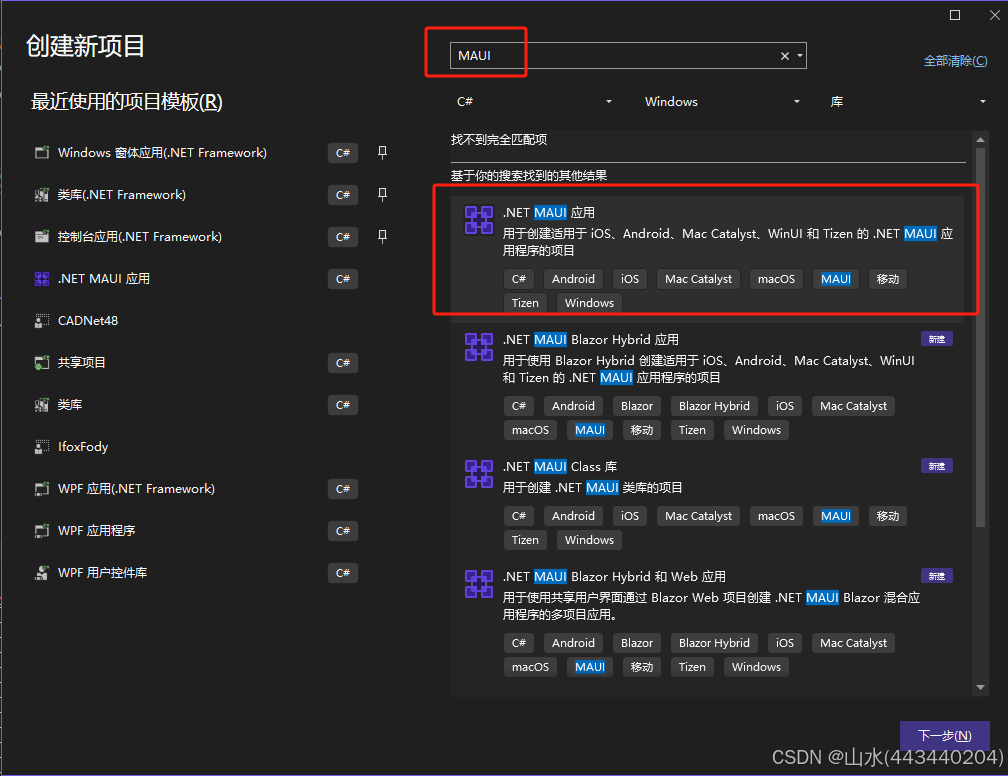Click the Tizen tag on .NET MAUI 应用
Image resolution: width=1008 pixels, height=776 pixels.
(525, 303)
